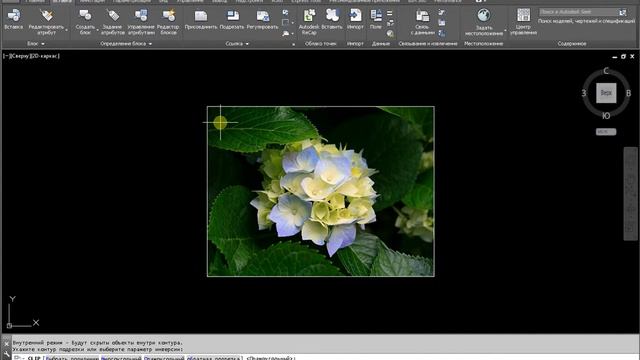Click top small icon in Связывание panel
640x360 pixels.
point(442,13)
